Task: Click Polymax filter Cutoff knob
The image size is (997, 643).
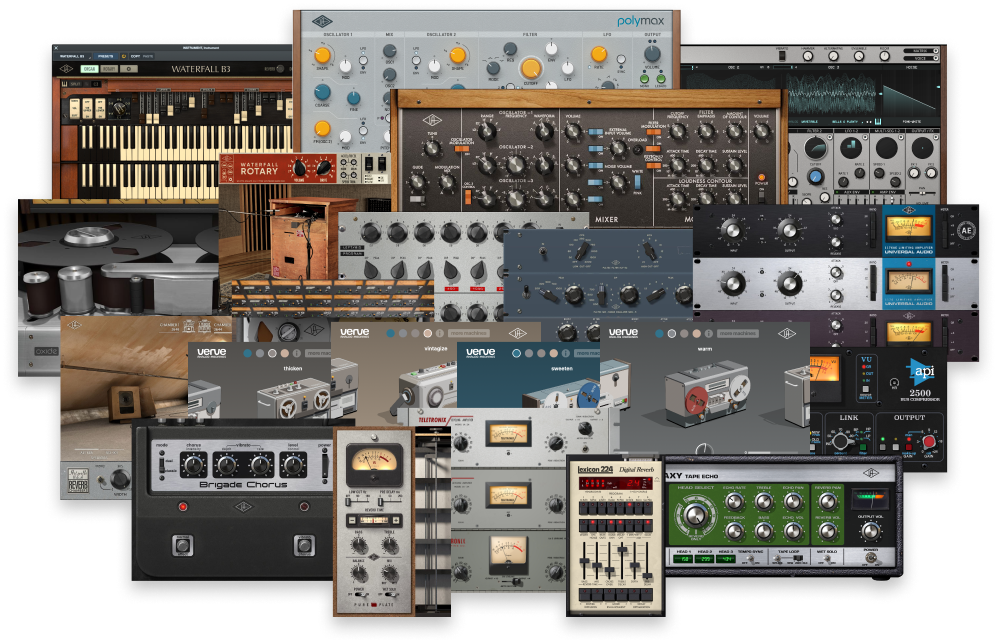Action: [530, 68]
